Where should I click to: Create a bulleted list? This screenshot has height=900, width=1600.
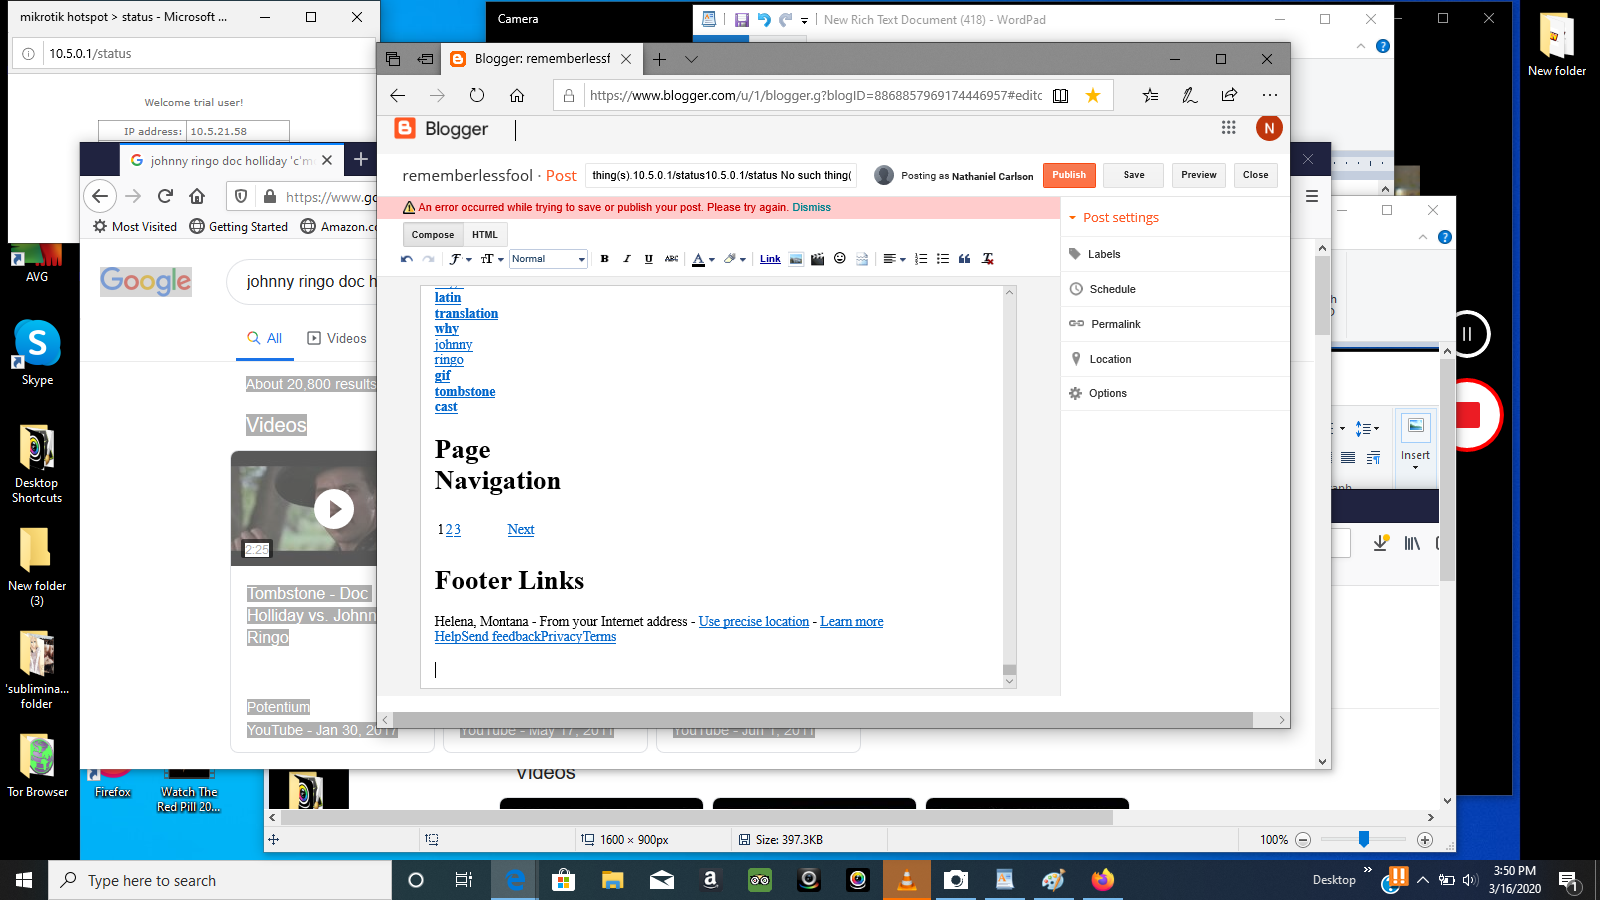943,259
